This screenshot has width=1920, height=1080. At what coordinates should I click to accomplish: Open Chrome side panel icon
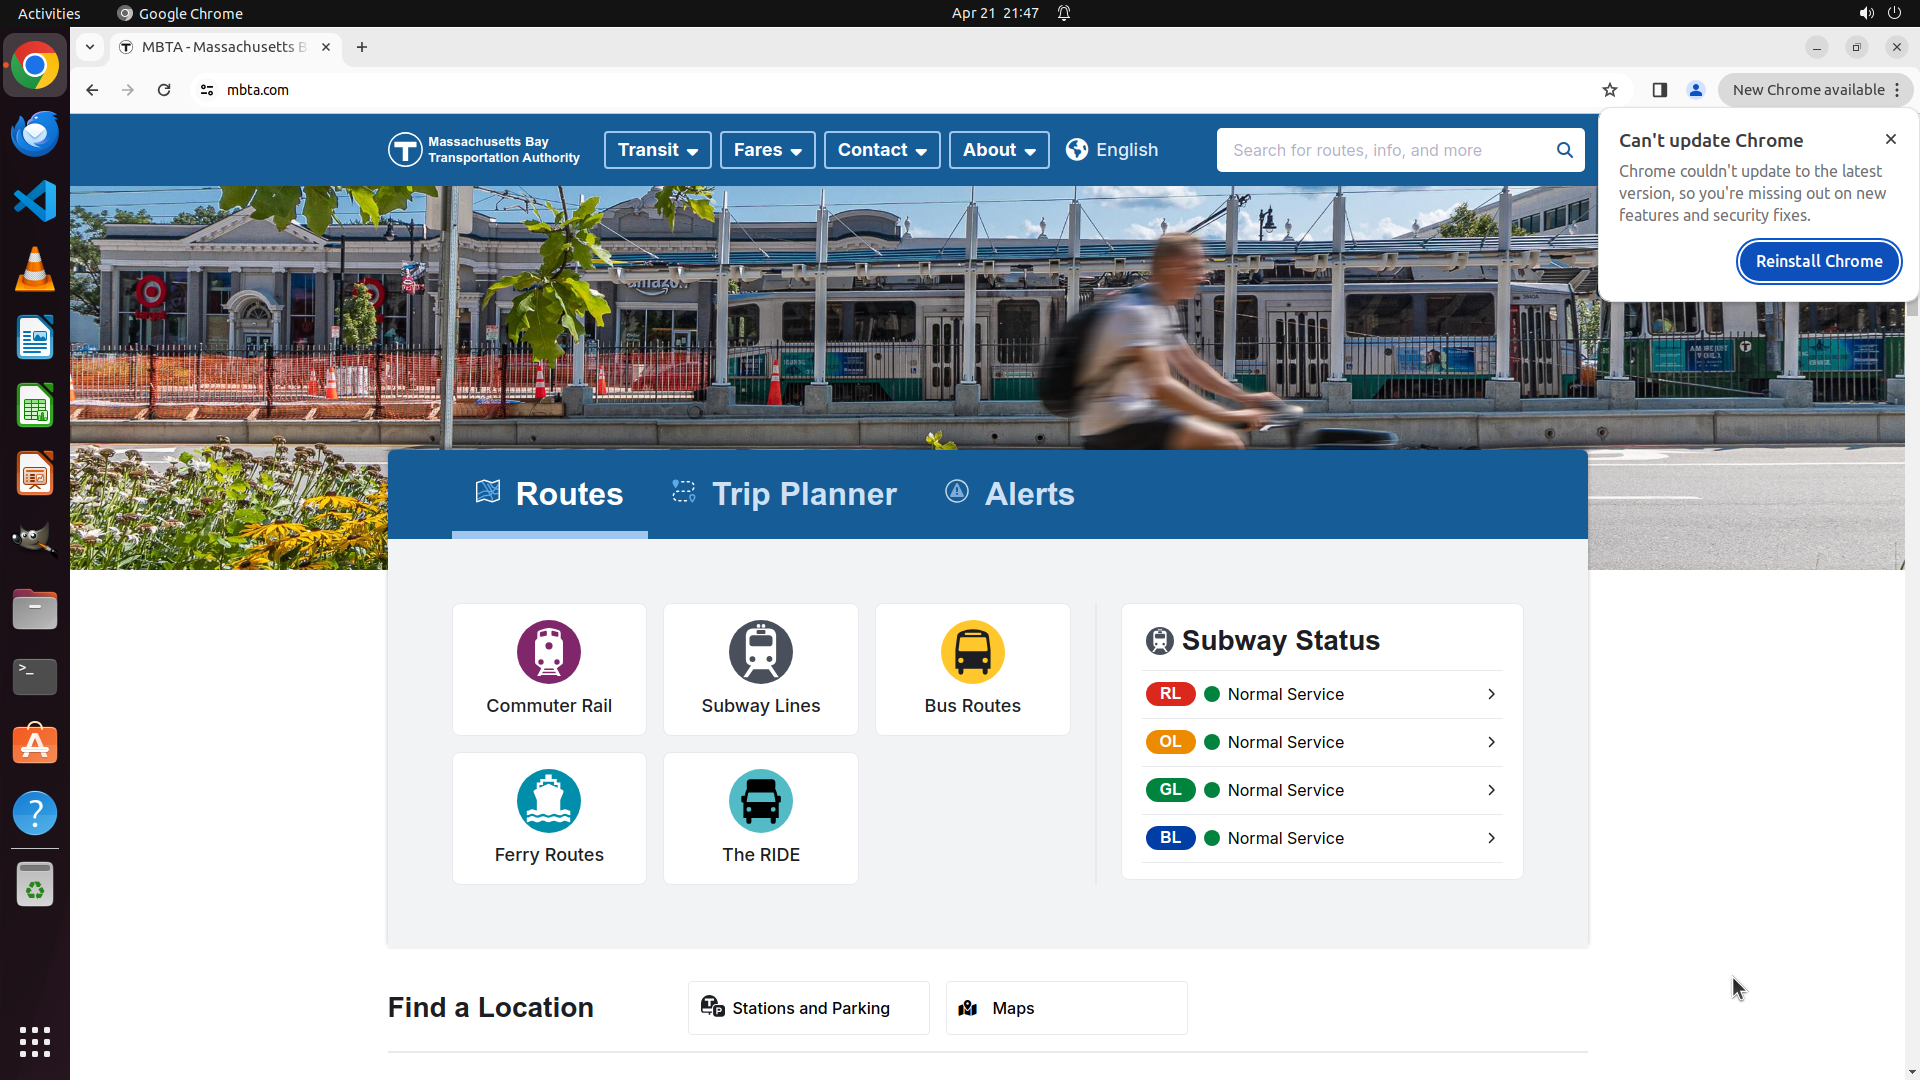click(1660, 90)
